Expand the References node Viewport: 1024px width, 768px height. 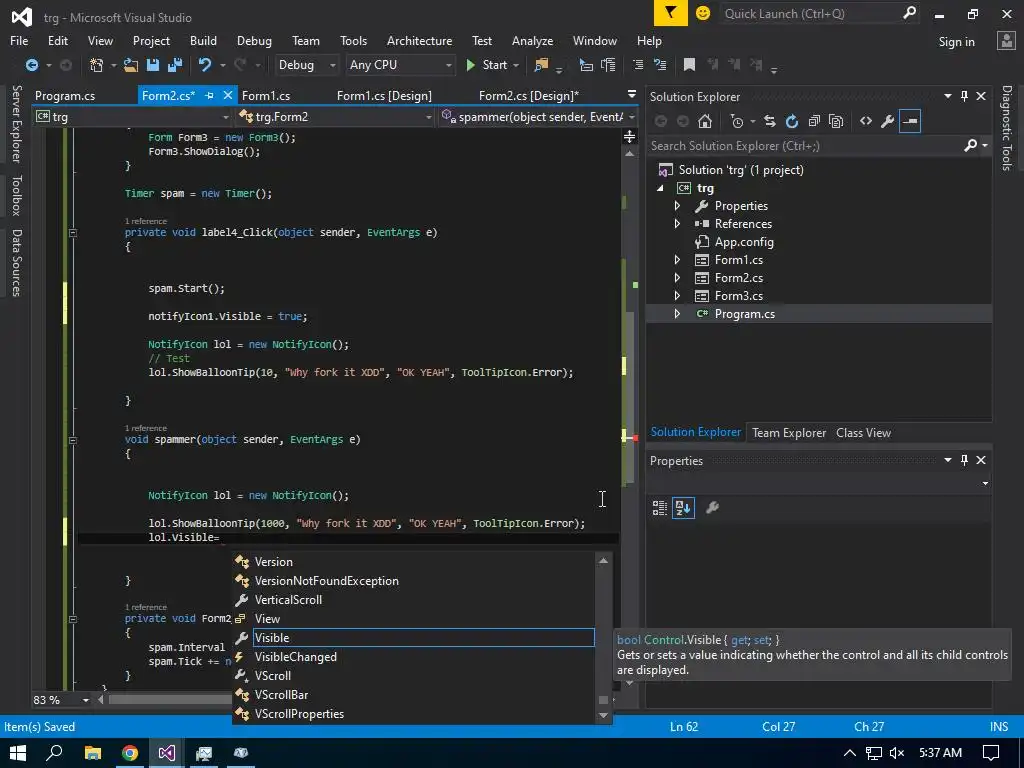677,223
